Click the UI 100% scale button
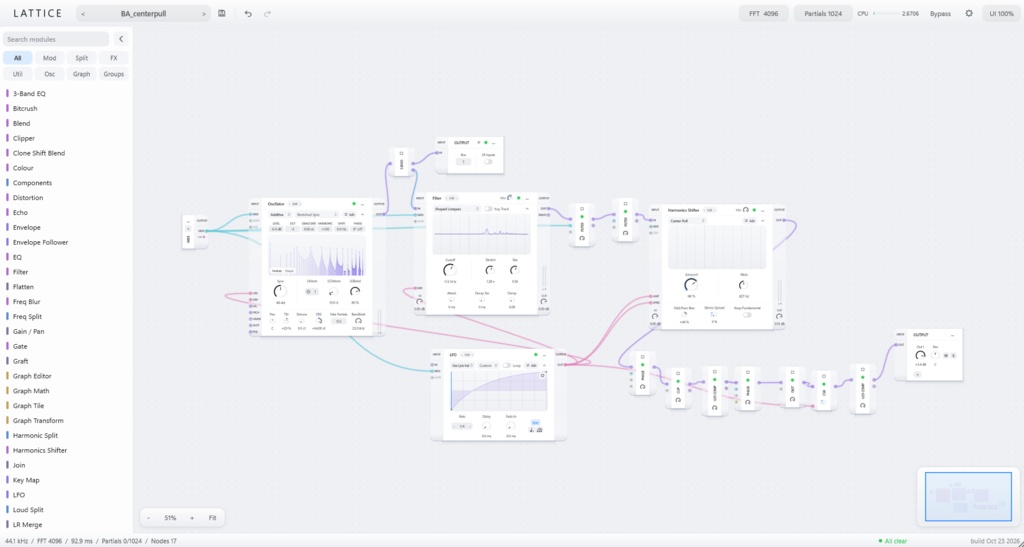Viewport: 1024px width, 547px height. pos(1001,13)
